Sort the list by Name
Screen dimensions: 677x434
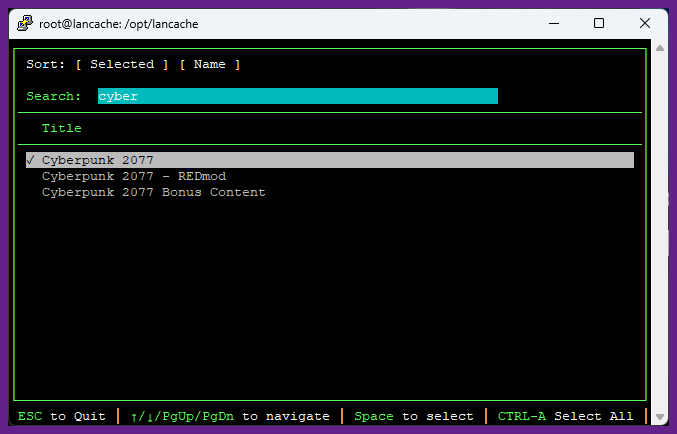click(209, 64)
